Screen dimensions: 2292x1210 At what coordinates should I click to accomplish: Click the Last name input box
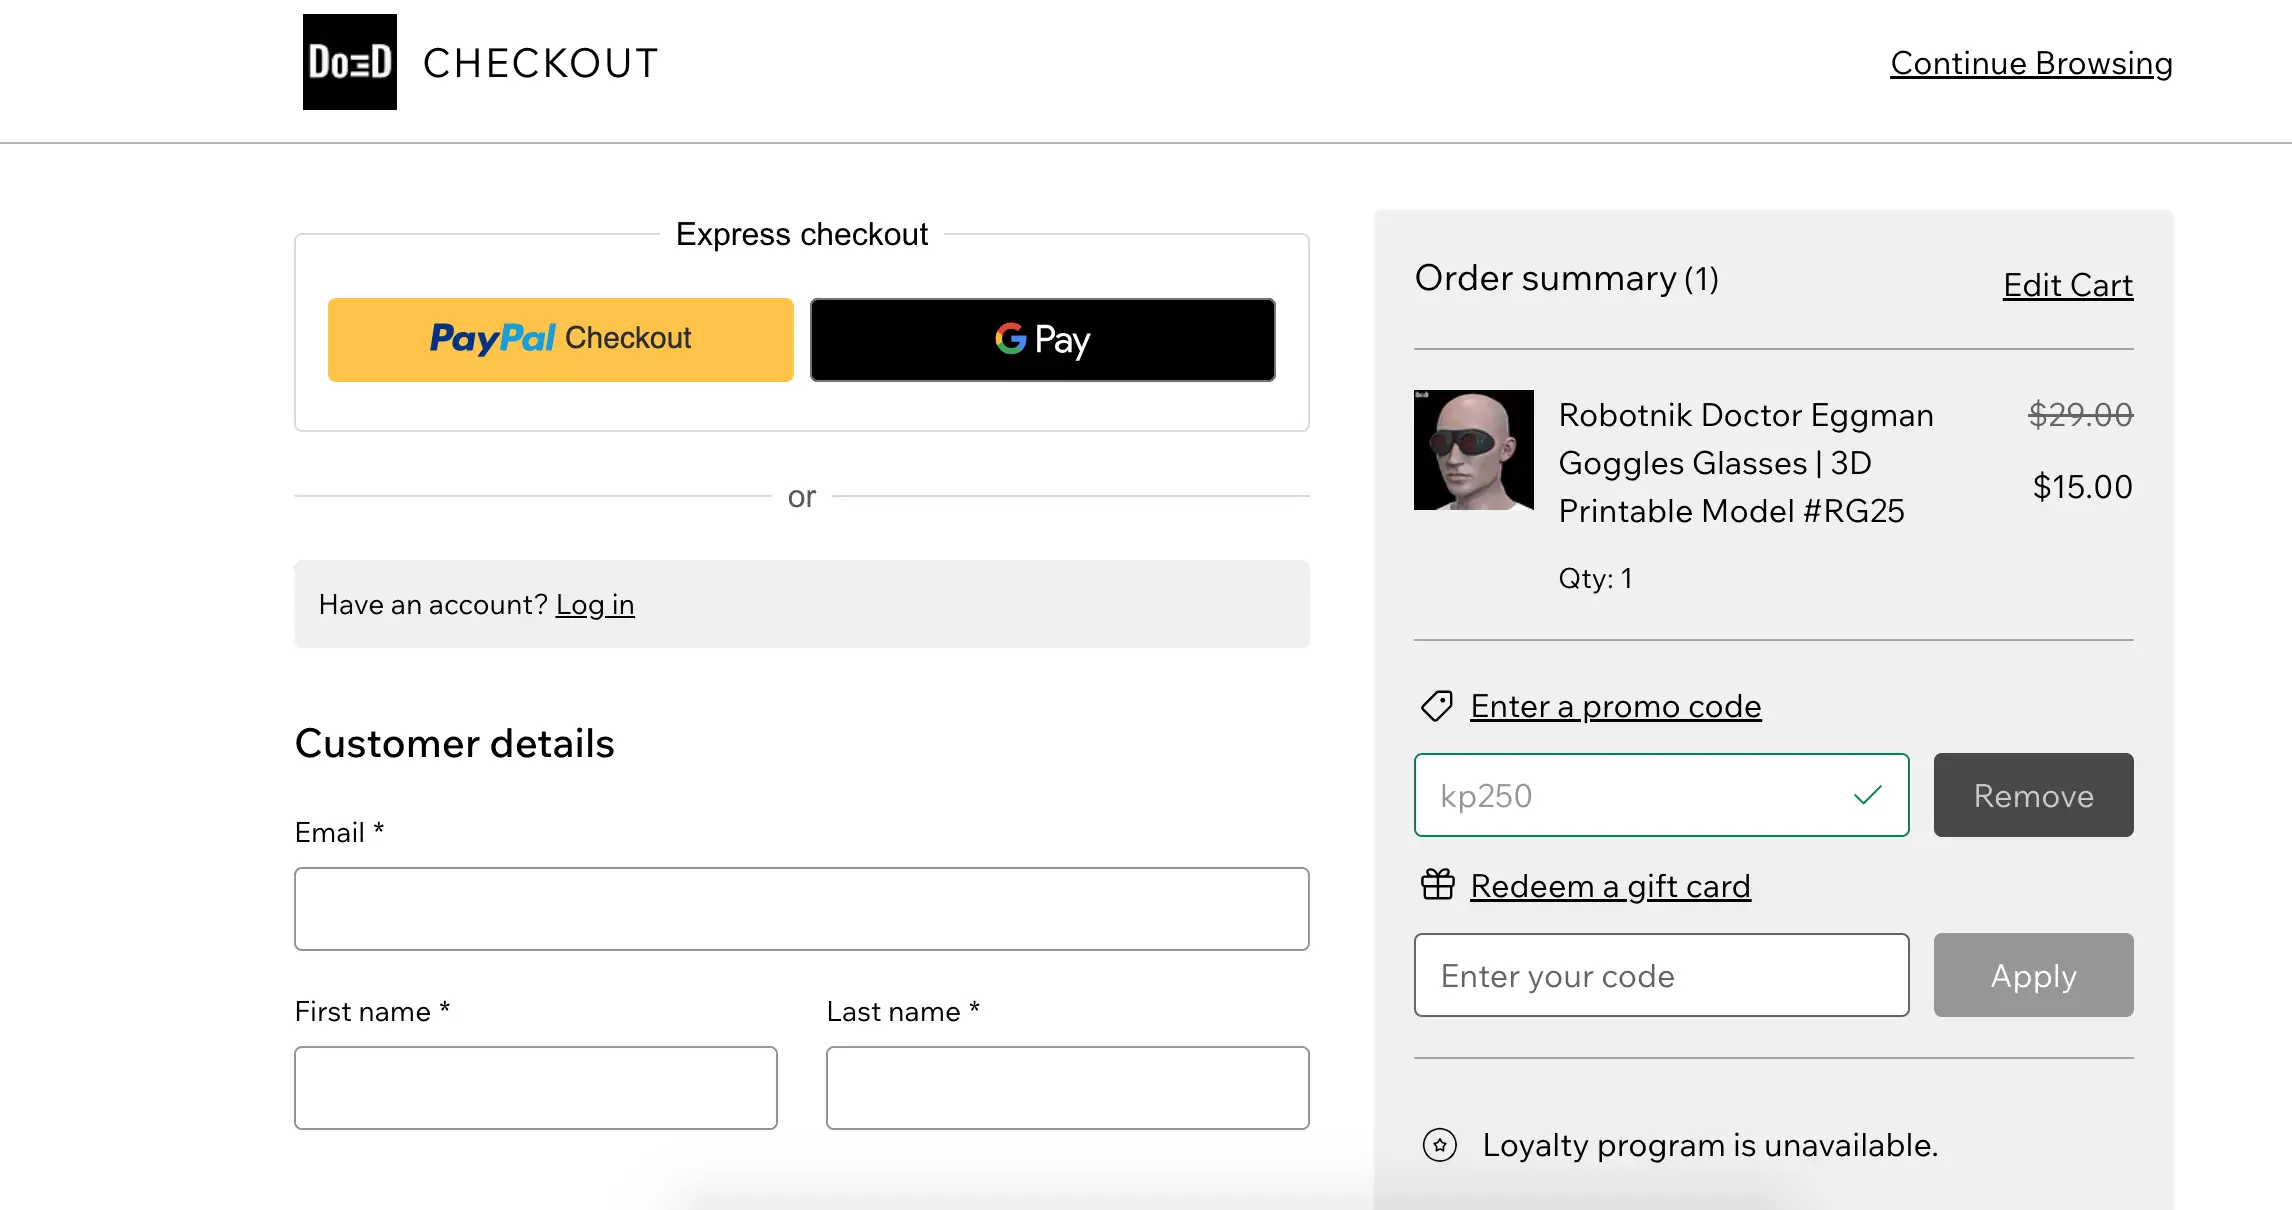coord(1067,1087)
